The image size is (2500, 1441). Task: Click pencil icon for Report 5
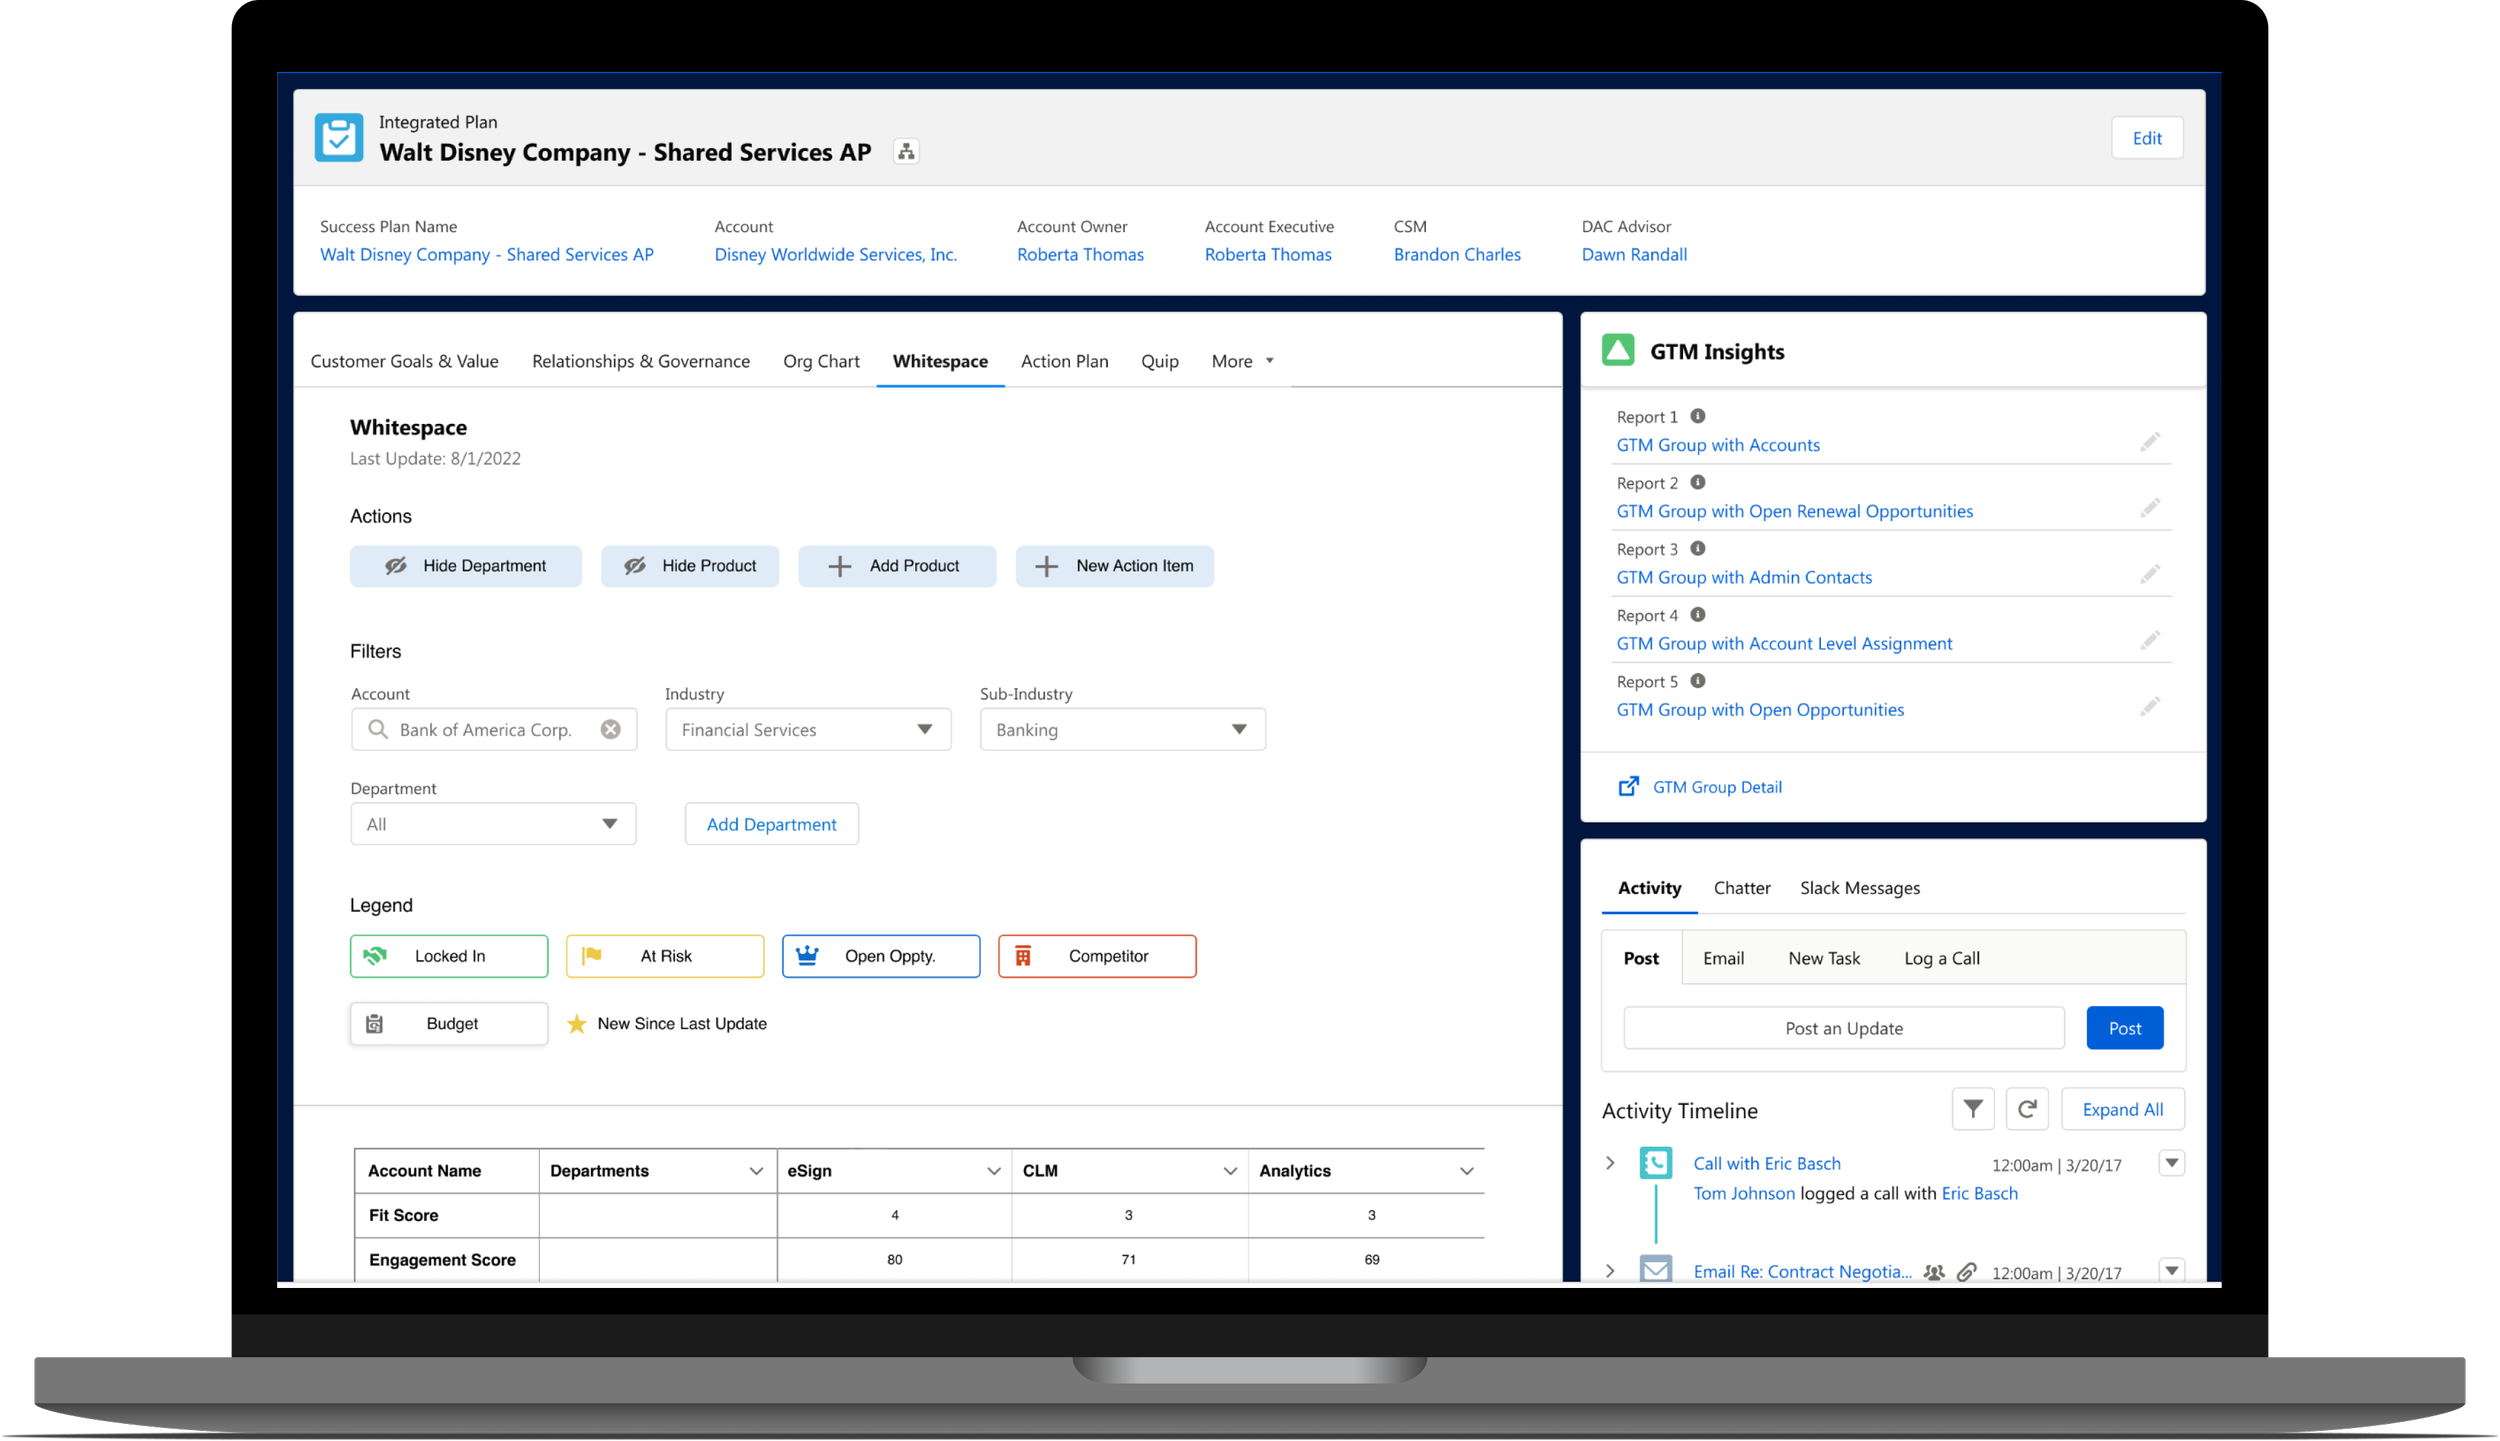[x=2149, y=707]
